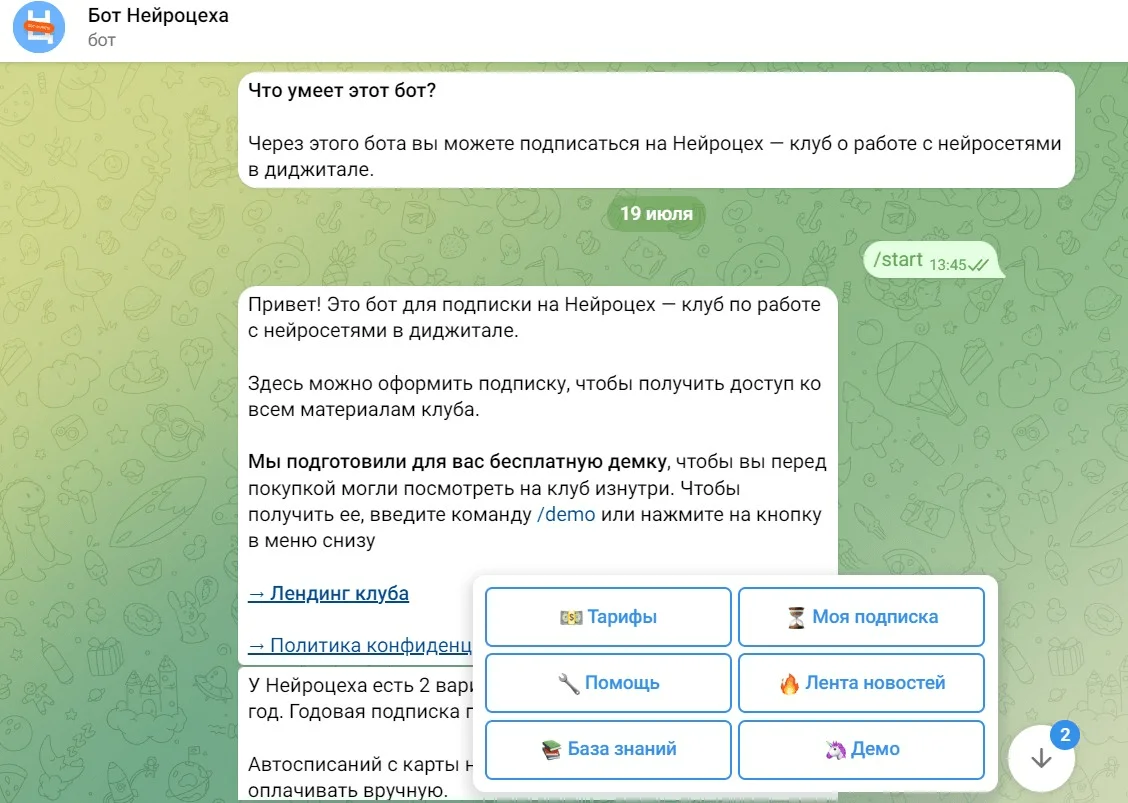Click the bold text about бесплатную демку
The height and width of the screenshot is (803, 1128).
pyautogui.click(x=458, y=461)
